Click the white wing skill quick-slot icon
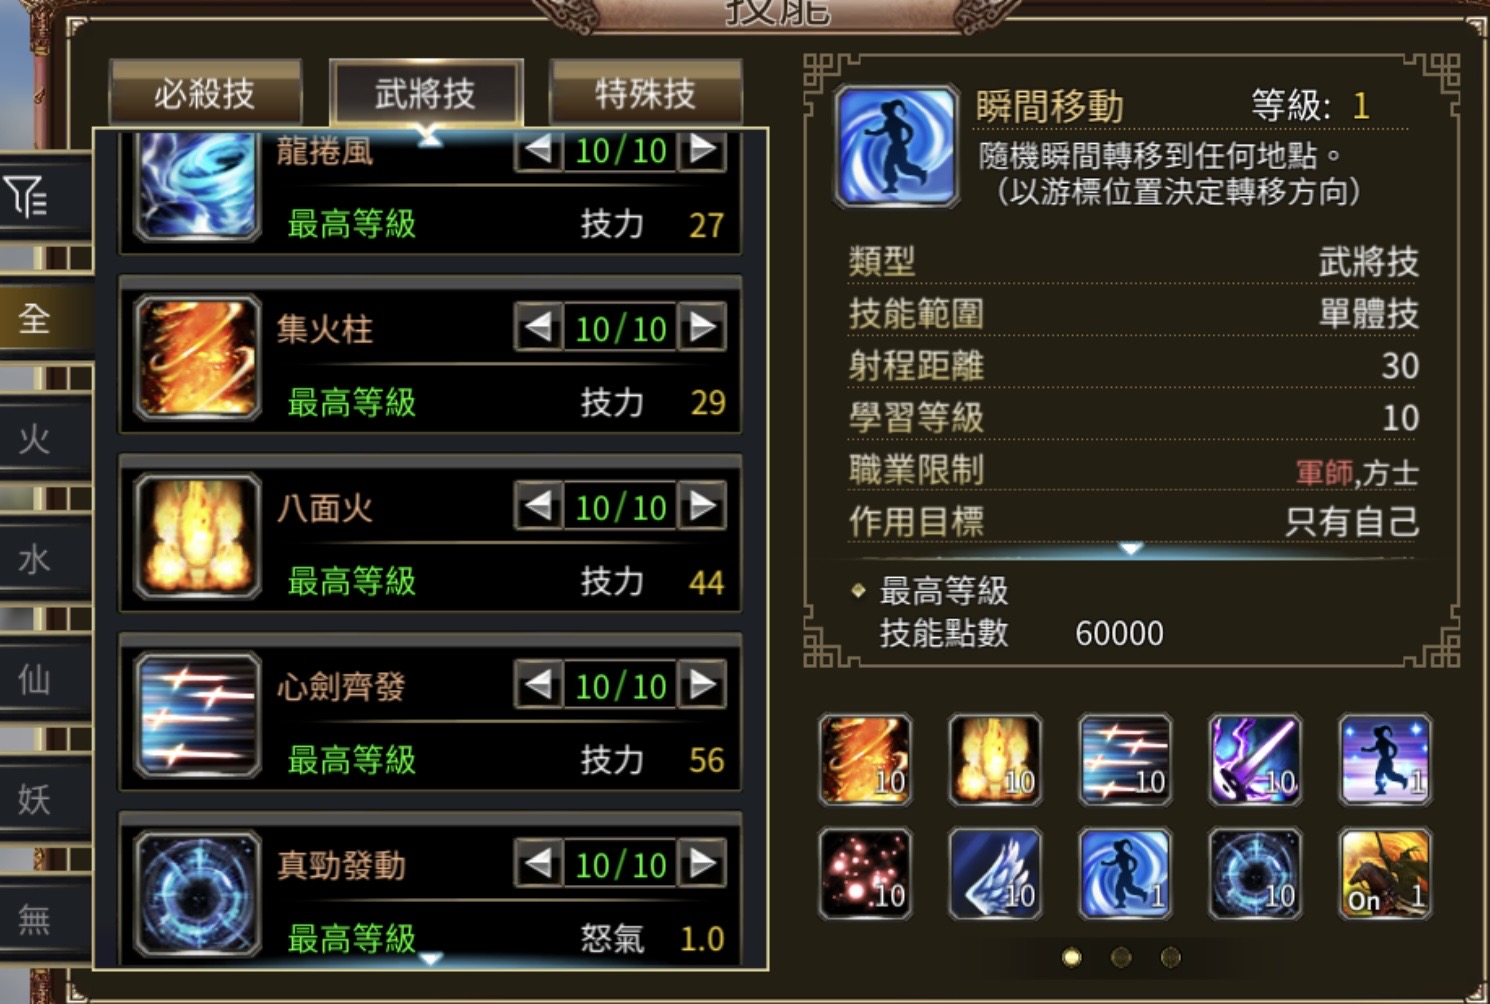 coord(995,873)
